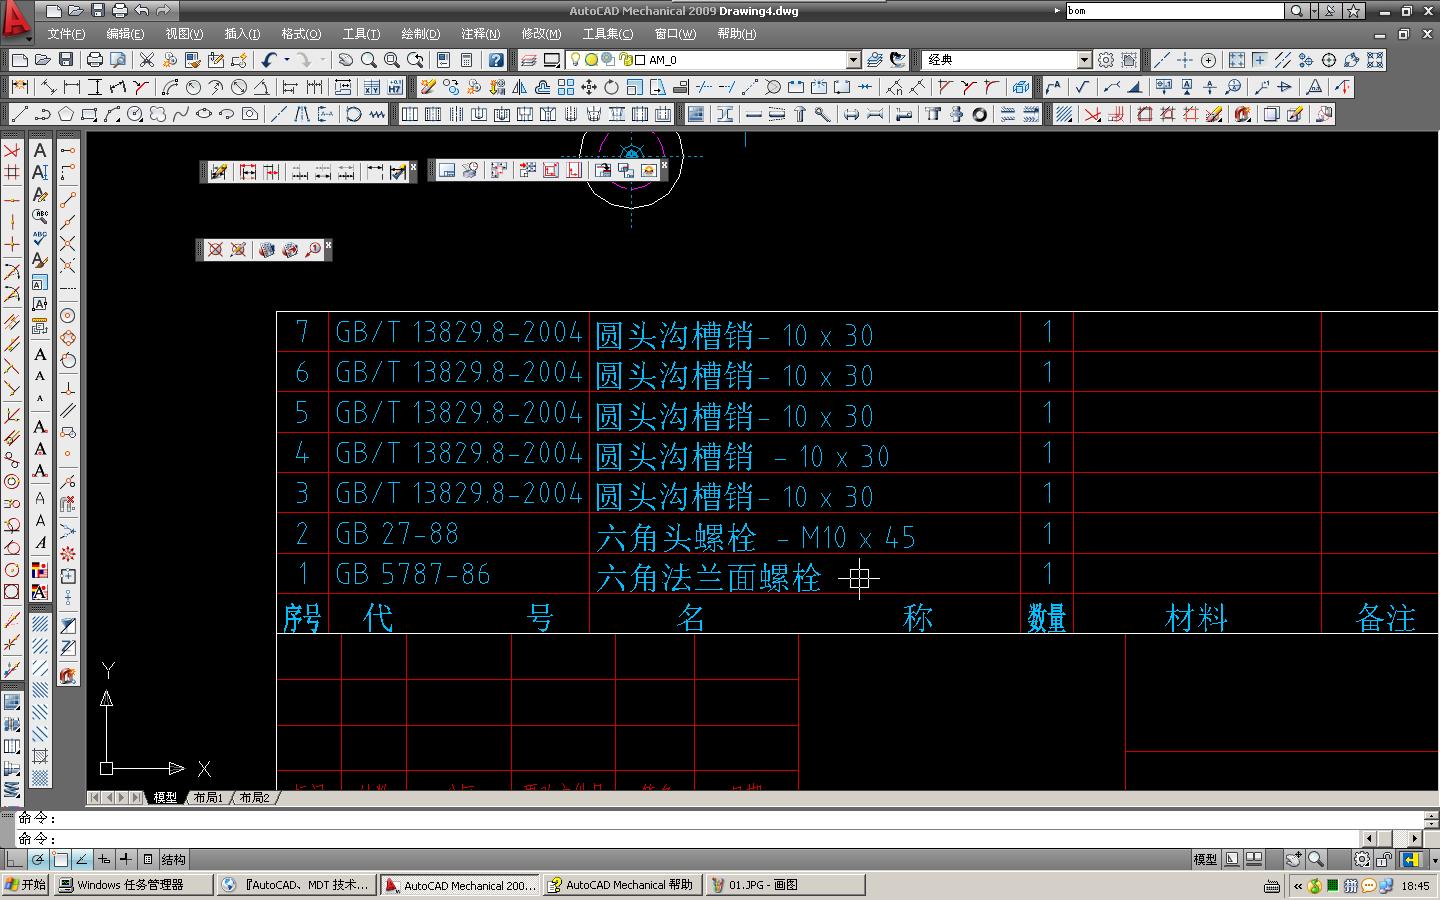Toggle the layer freeze sun icon
The height and width of the screenshot is (900, 1440).
[591, 60]
